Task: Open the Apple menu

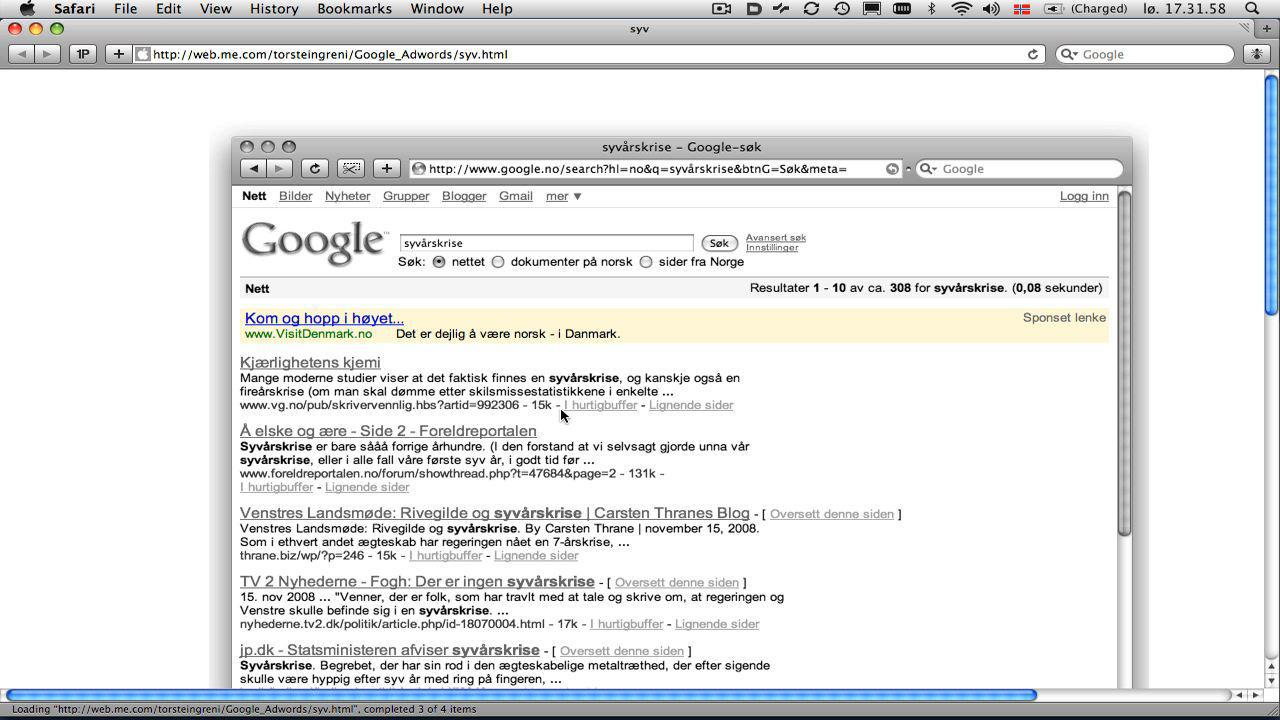Action: coord(27,9)
